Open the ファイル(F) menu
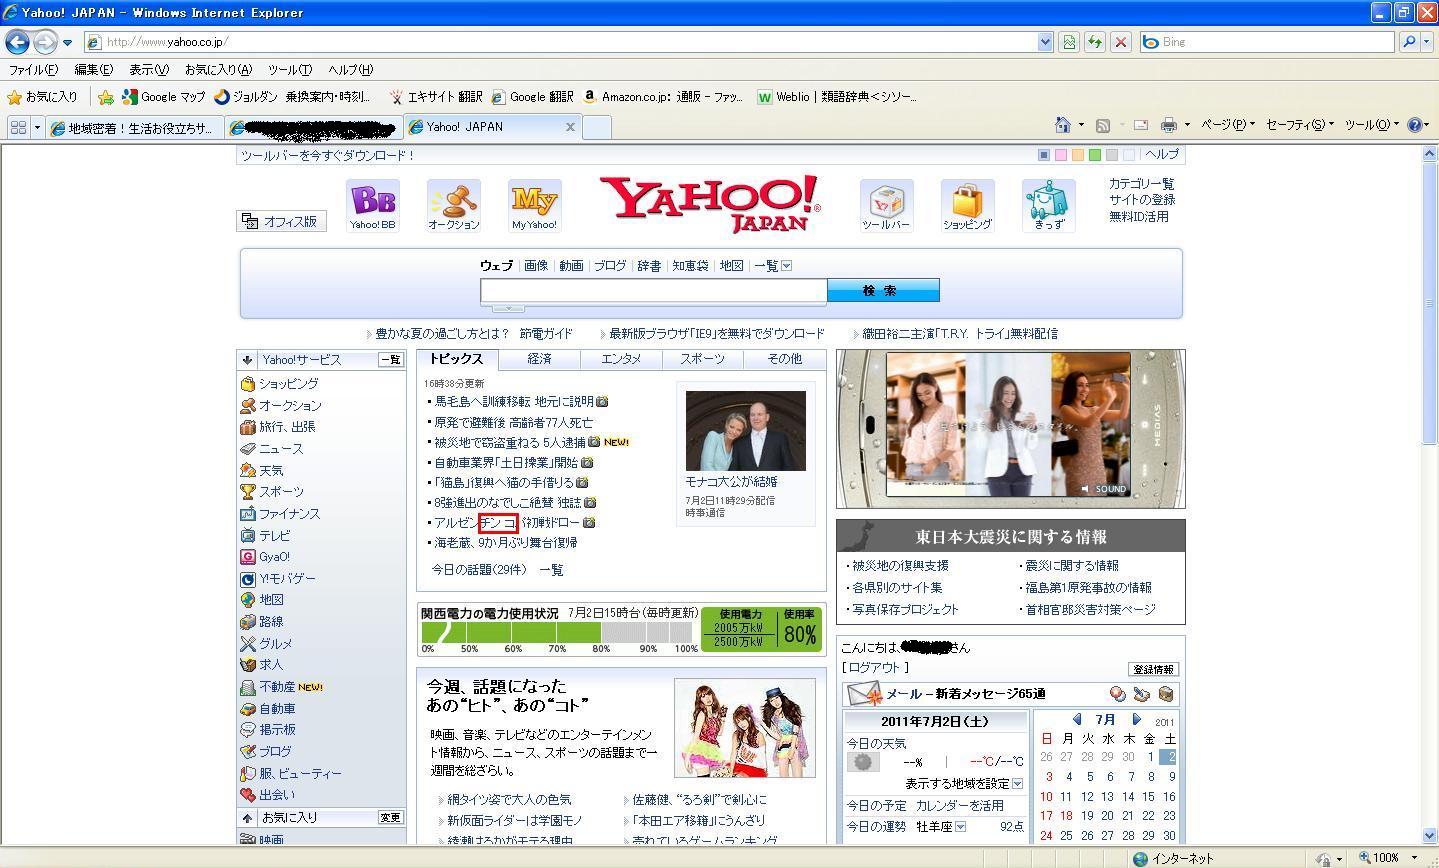 pyautogui.click(x=33, y=70)
